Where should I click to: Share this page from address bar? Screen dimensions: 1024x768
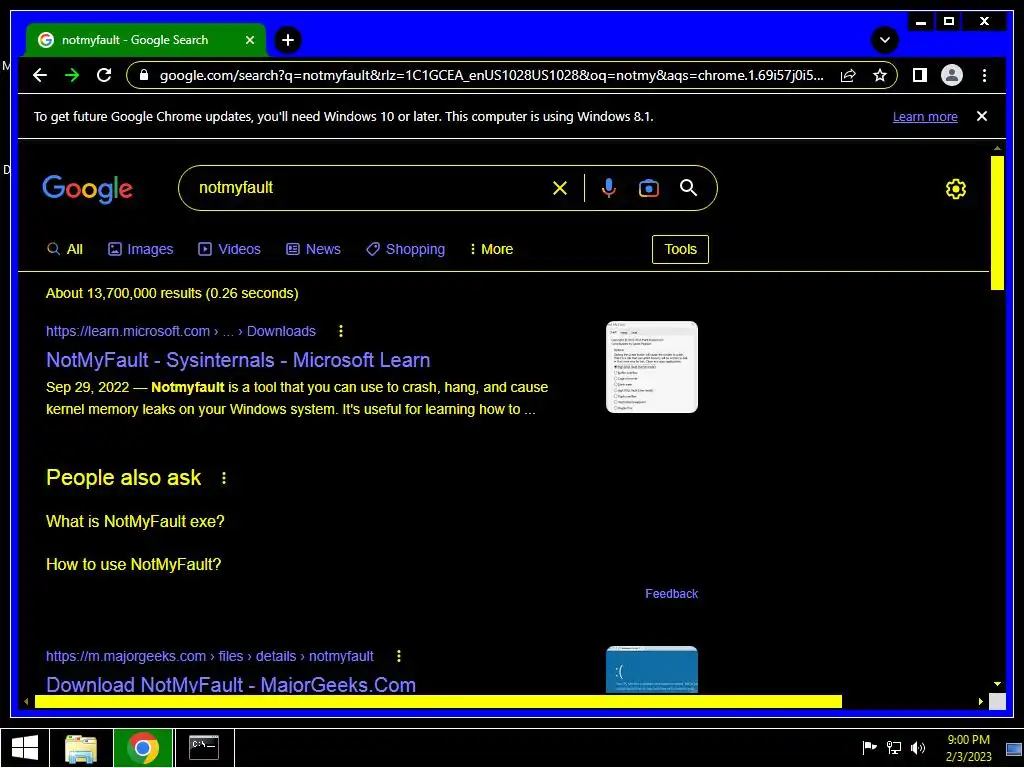click(x=848, y=75)
